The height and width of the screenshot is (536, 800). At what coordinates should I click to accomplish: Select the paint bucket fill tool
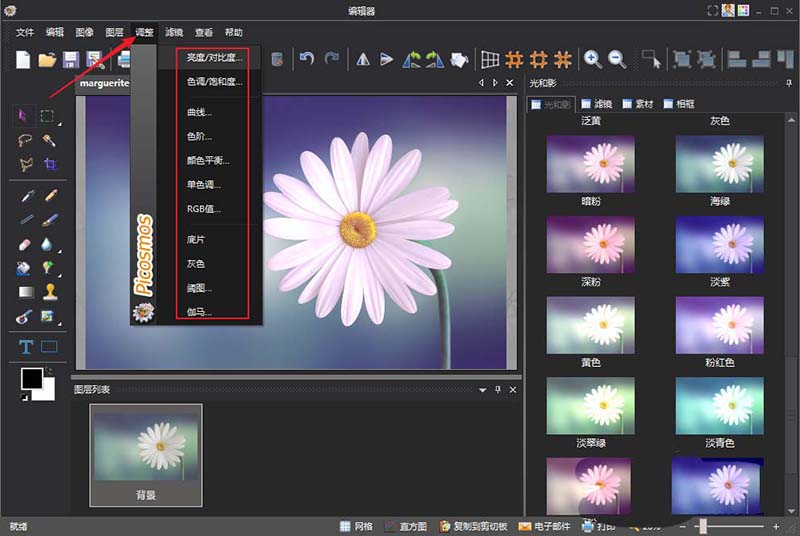(23, 268)
